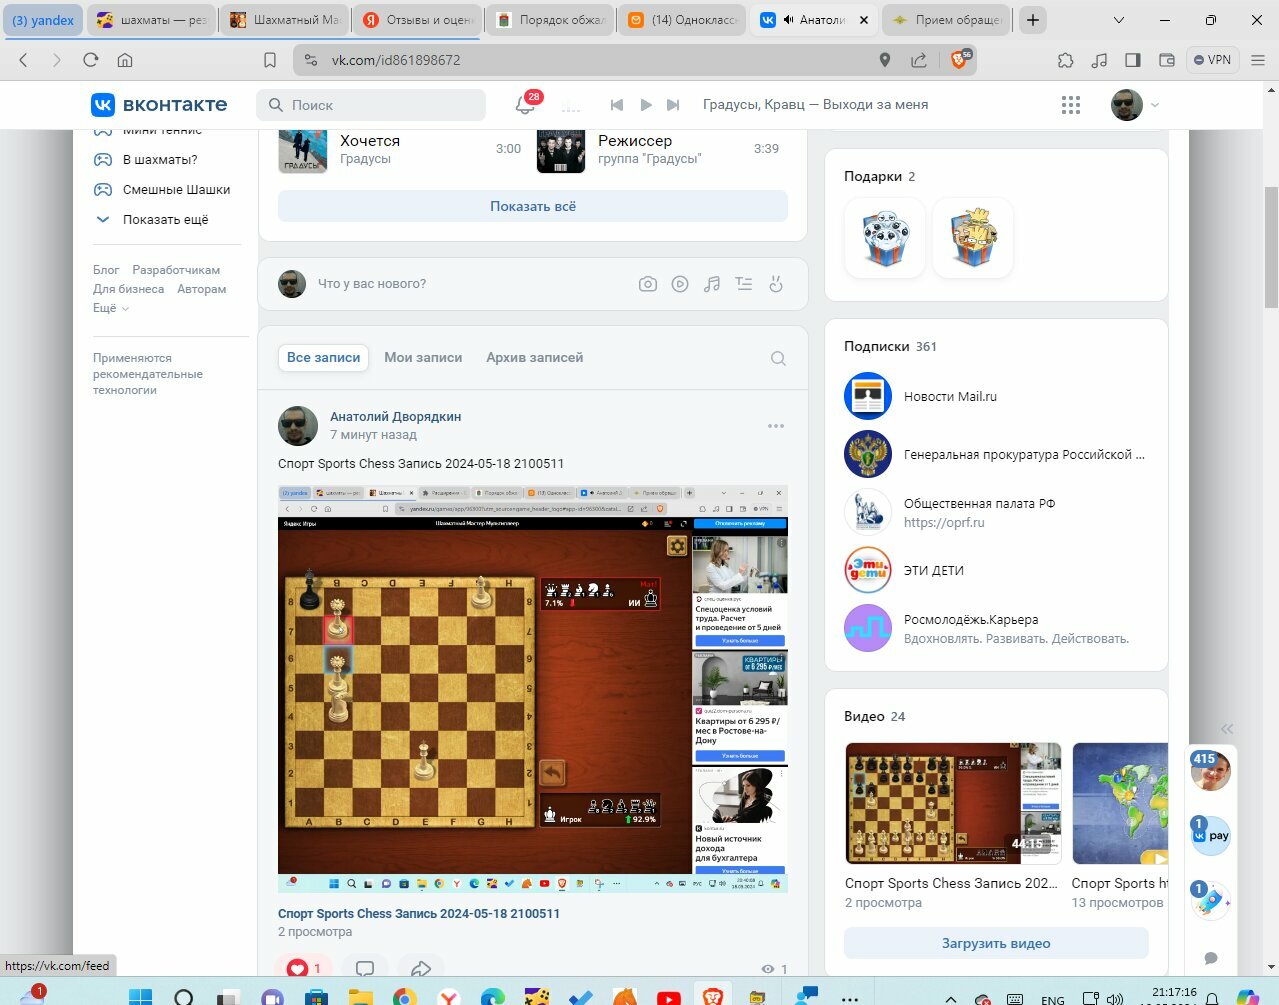Viewport: 1279px width, 1005px height.
Task: Switch to the '(3) yandex' browser tab
Action: pos(43,20)
